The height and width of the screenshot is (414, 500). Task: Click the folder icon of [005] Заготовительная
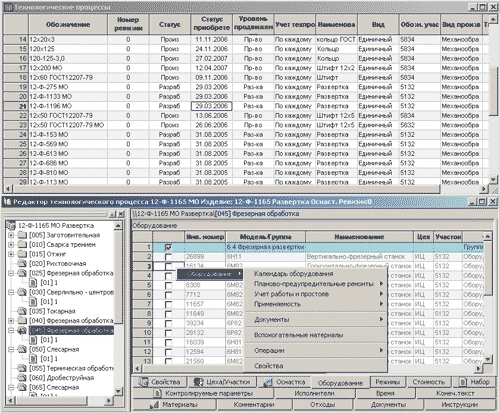click(22, 235)
